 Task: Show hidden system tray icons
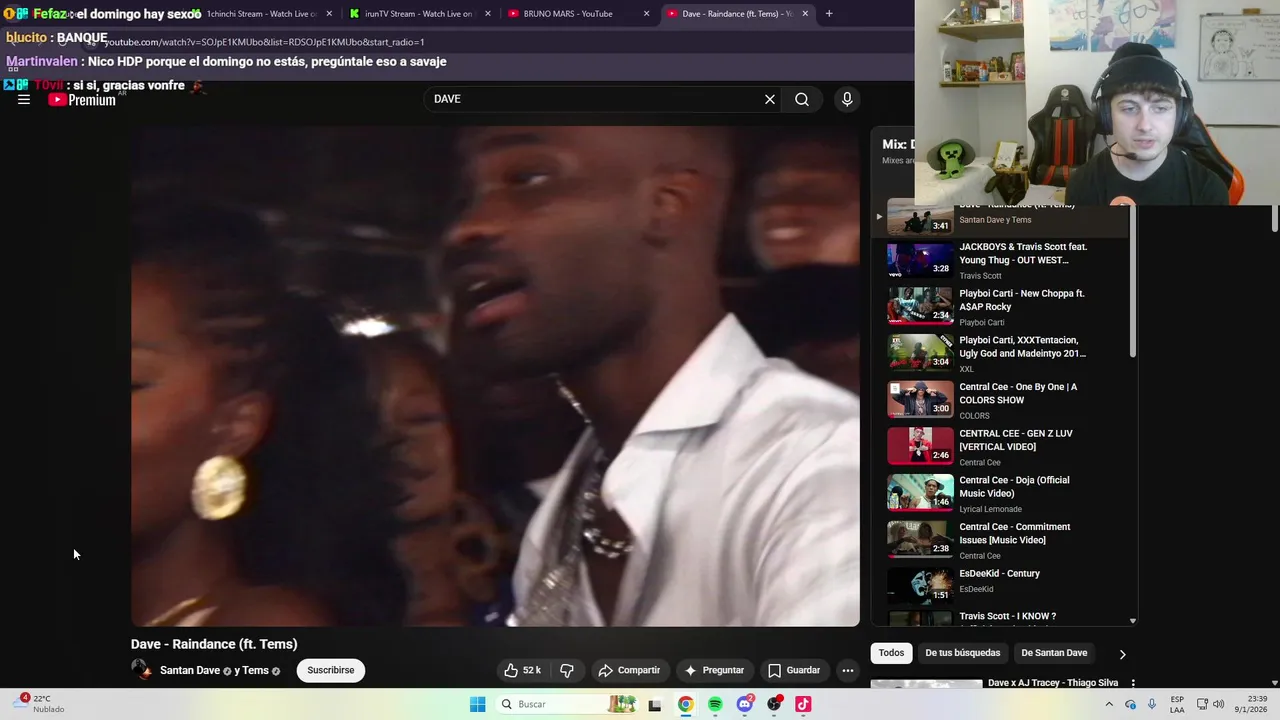point(1109,704)
